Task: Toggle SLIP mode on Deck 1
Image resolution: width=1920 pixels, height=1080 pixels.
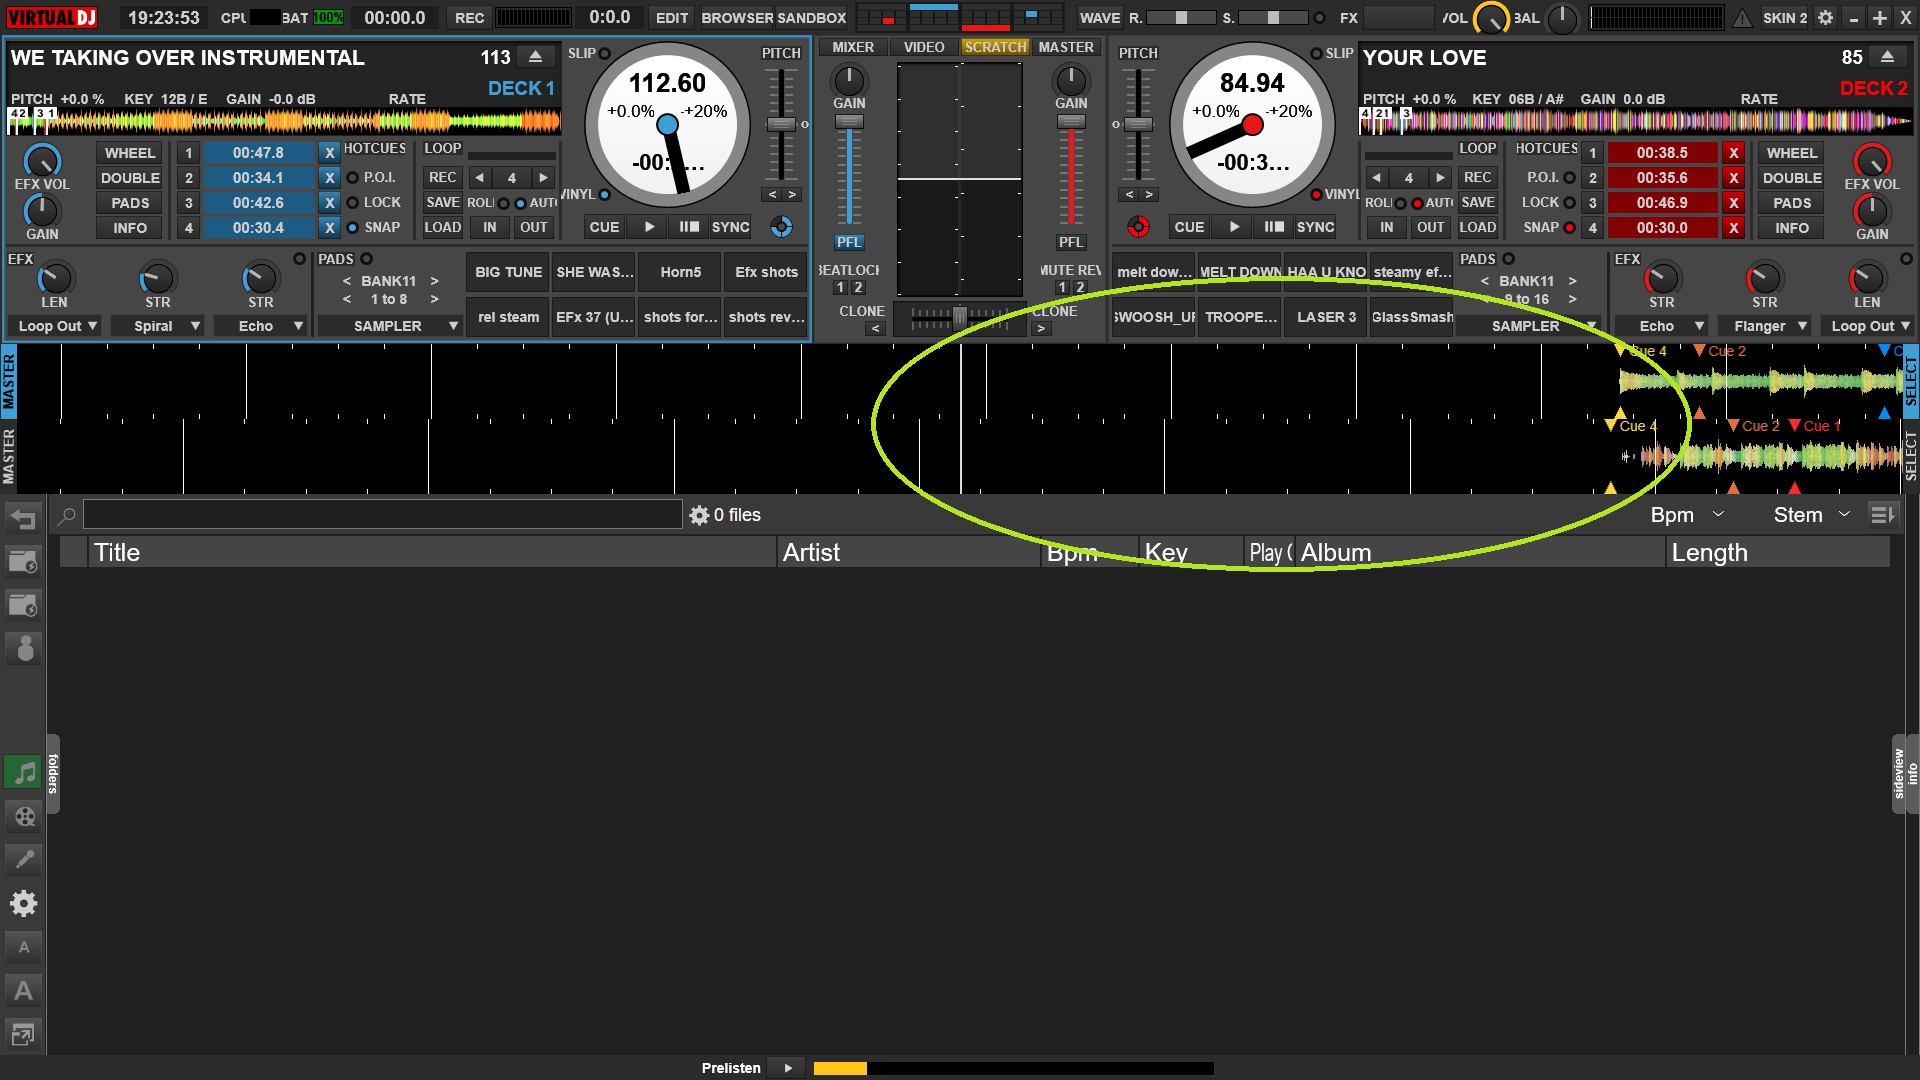Action: click(604, 53)
